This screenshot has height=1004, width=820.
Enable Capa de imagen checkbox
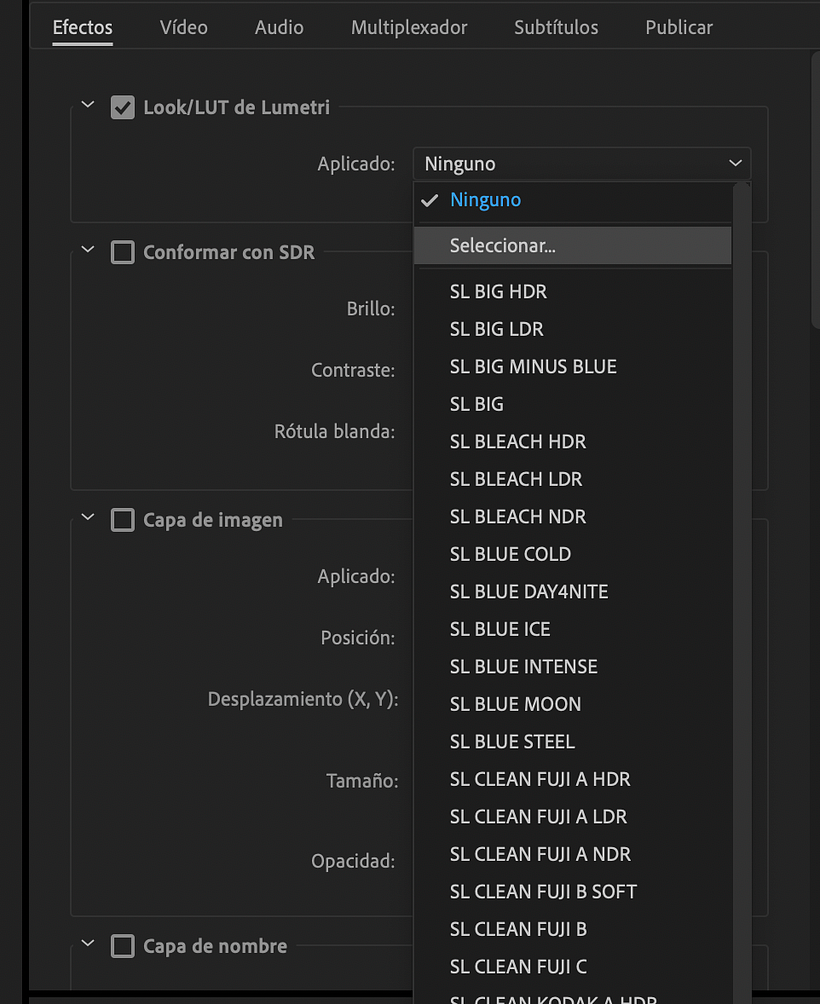pyautogui.click(x=122, y=520)
